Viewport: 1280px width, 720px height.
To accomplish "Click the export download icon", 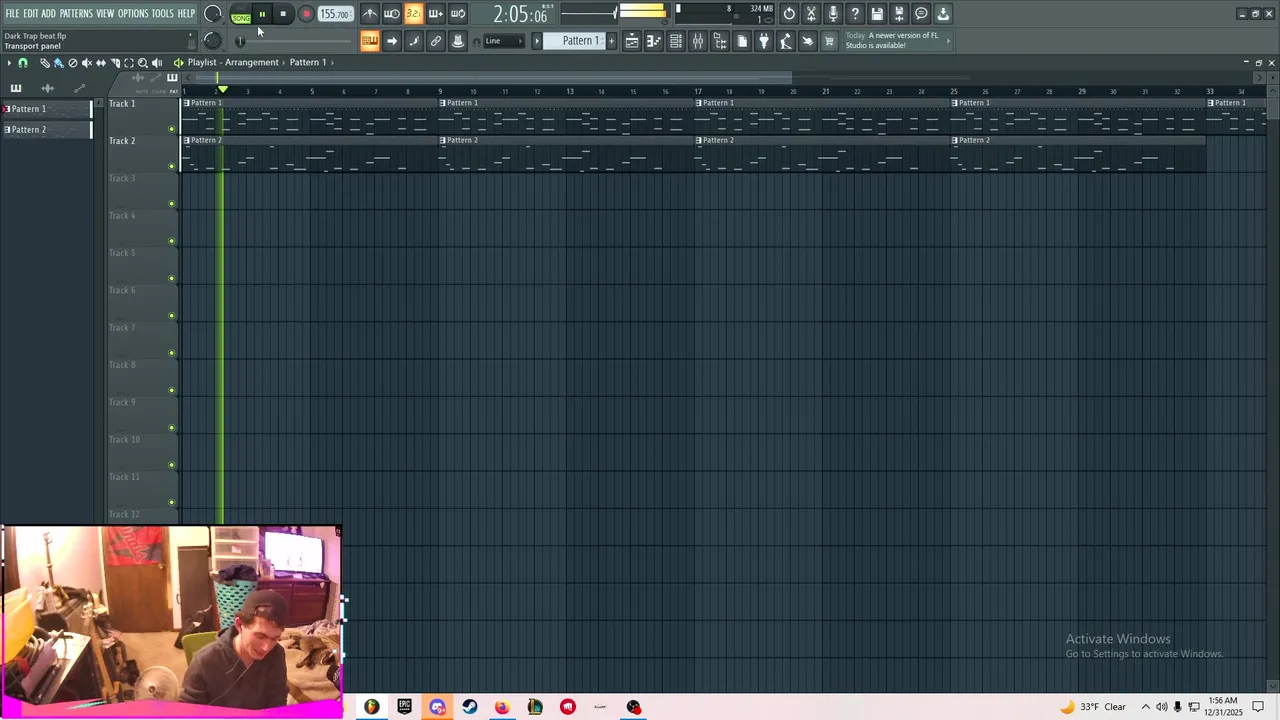I will (x=943, y=14).
